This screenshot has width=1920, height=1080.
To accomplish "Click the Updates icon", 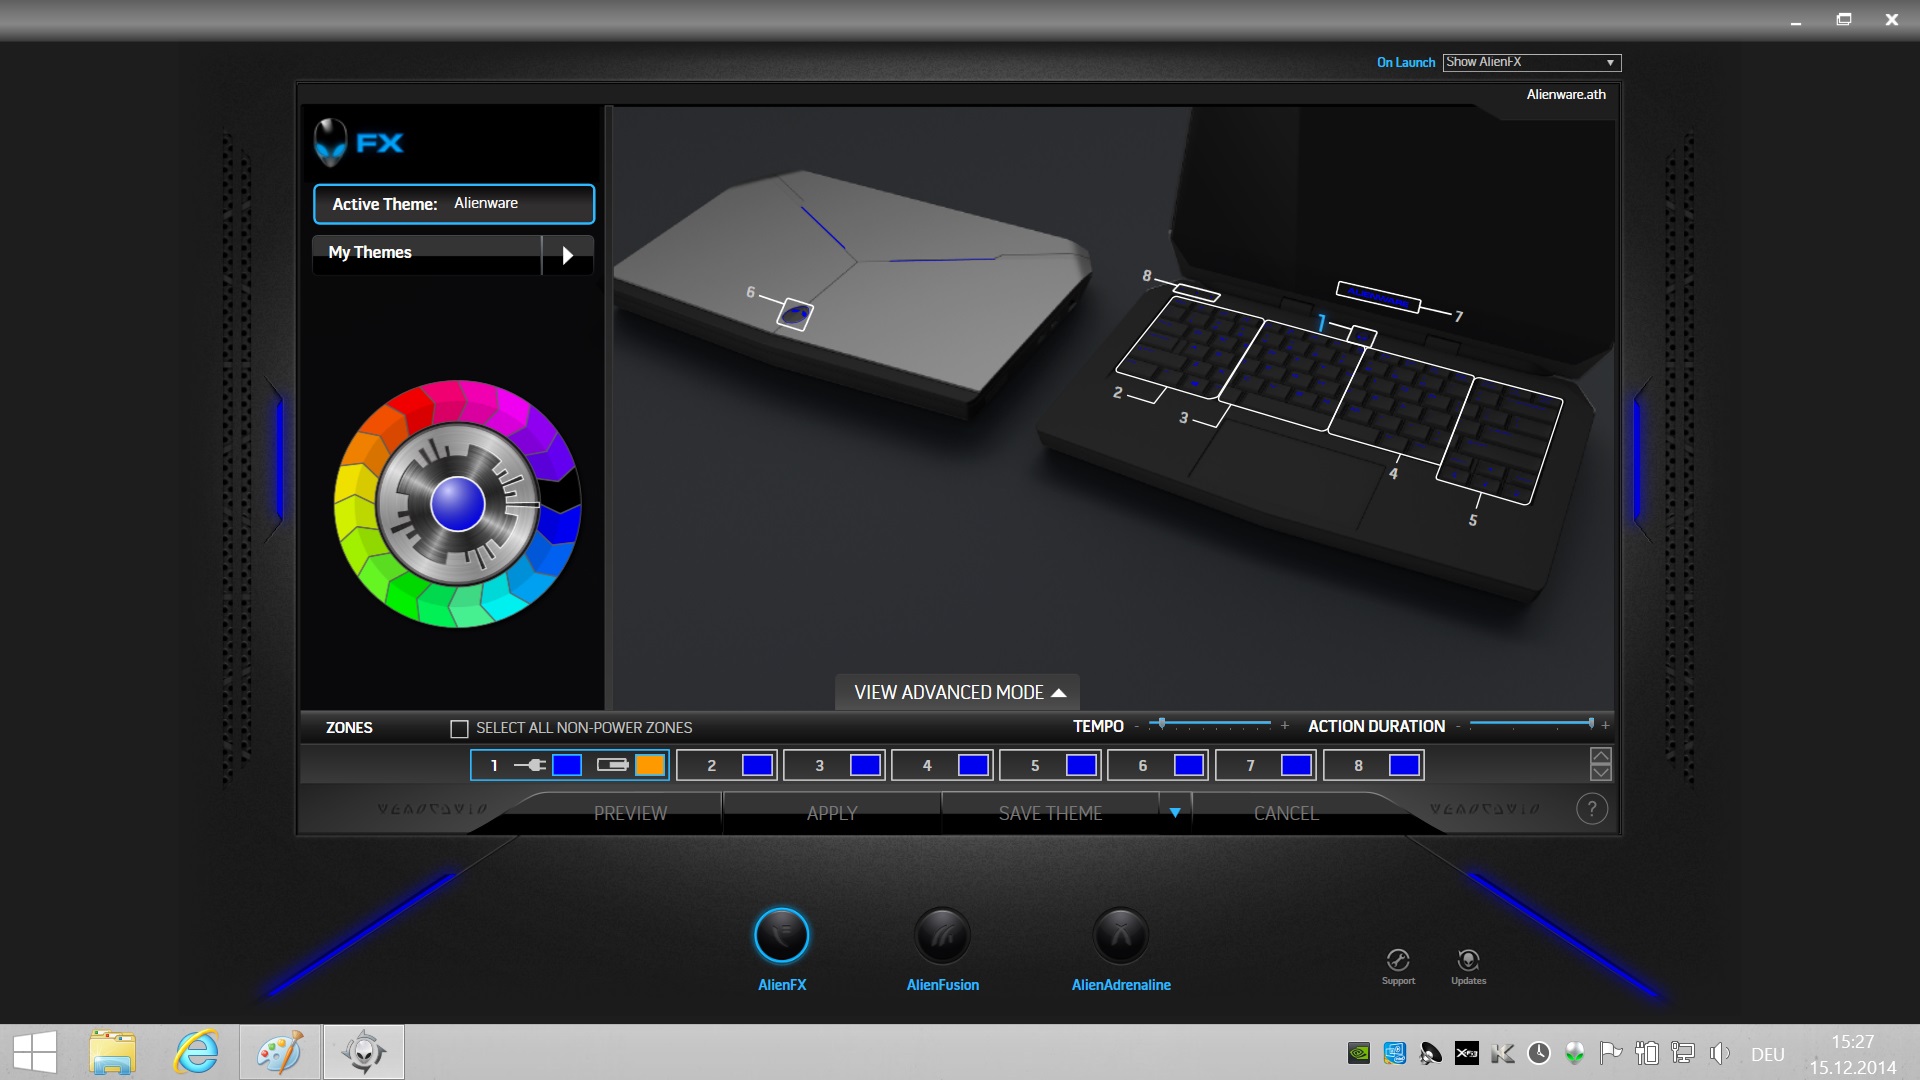I will 1468,961.
